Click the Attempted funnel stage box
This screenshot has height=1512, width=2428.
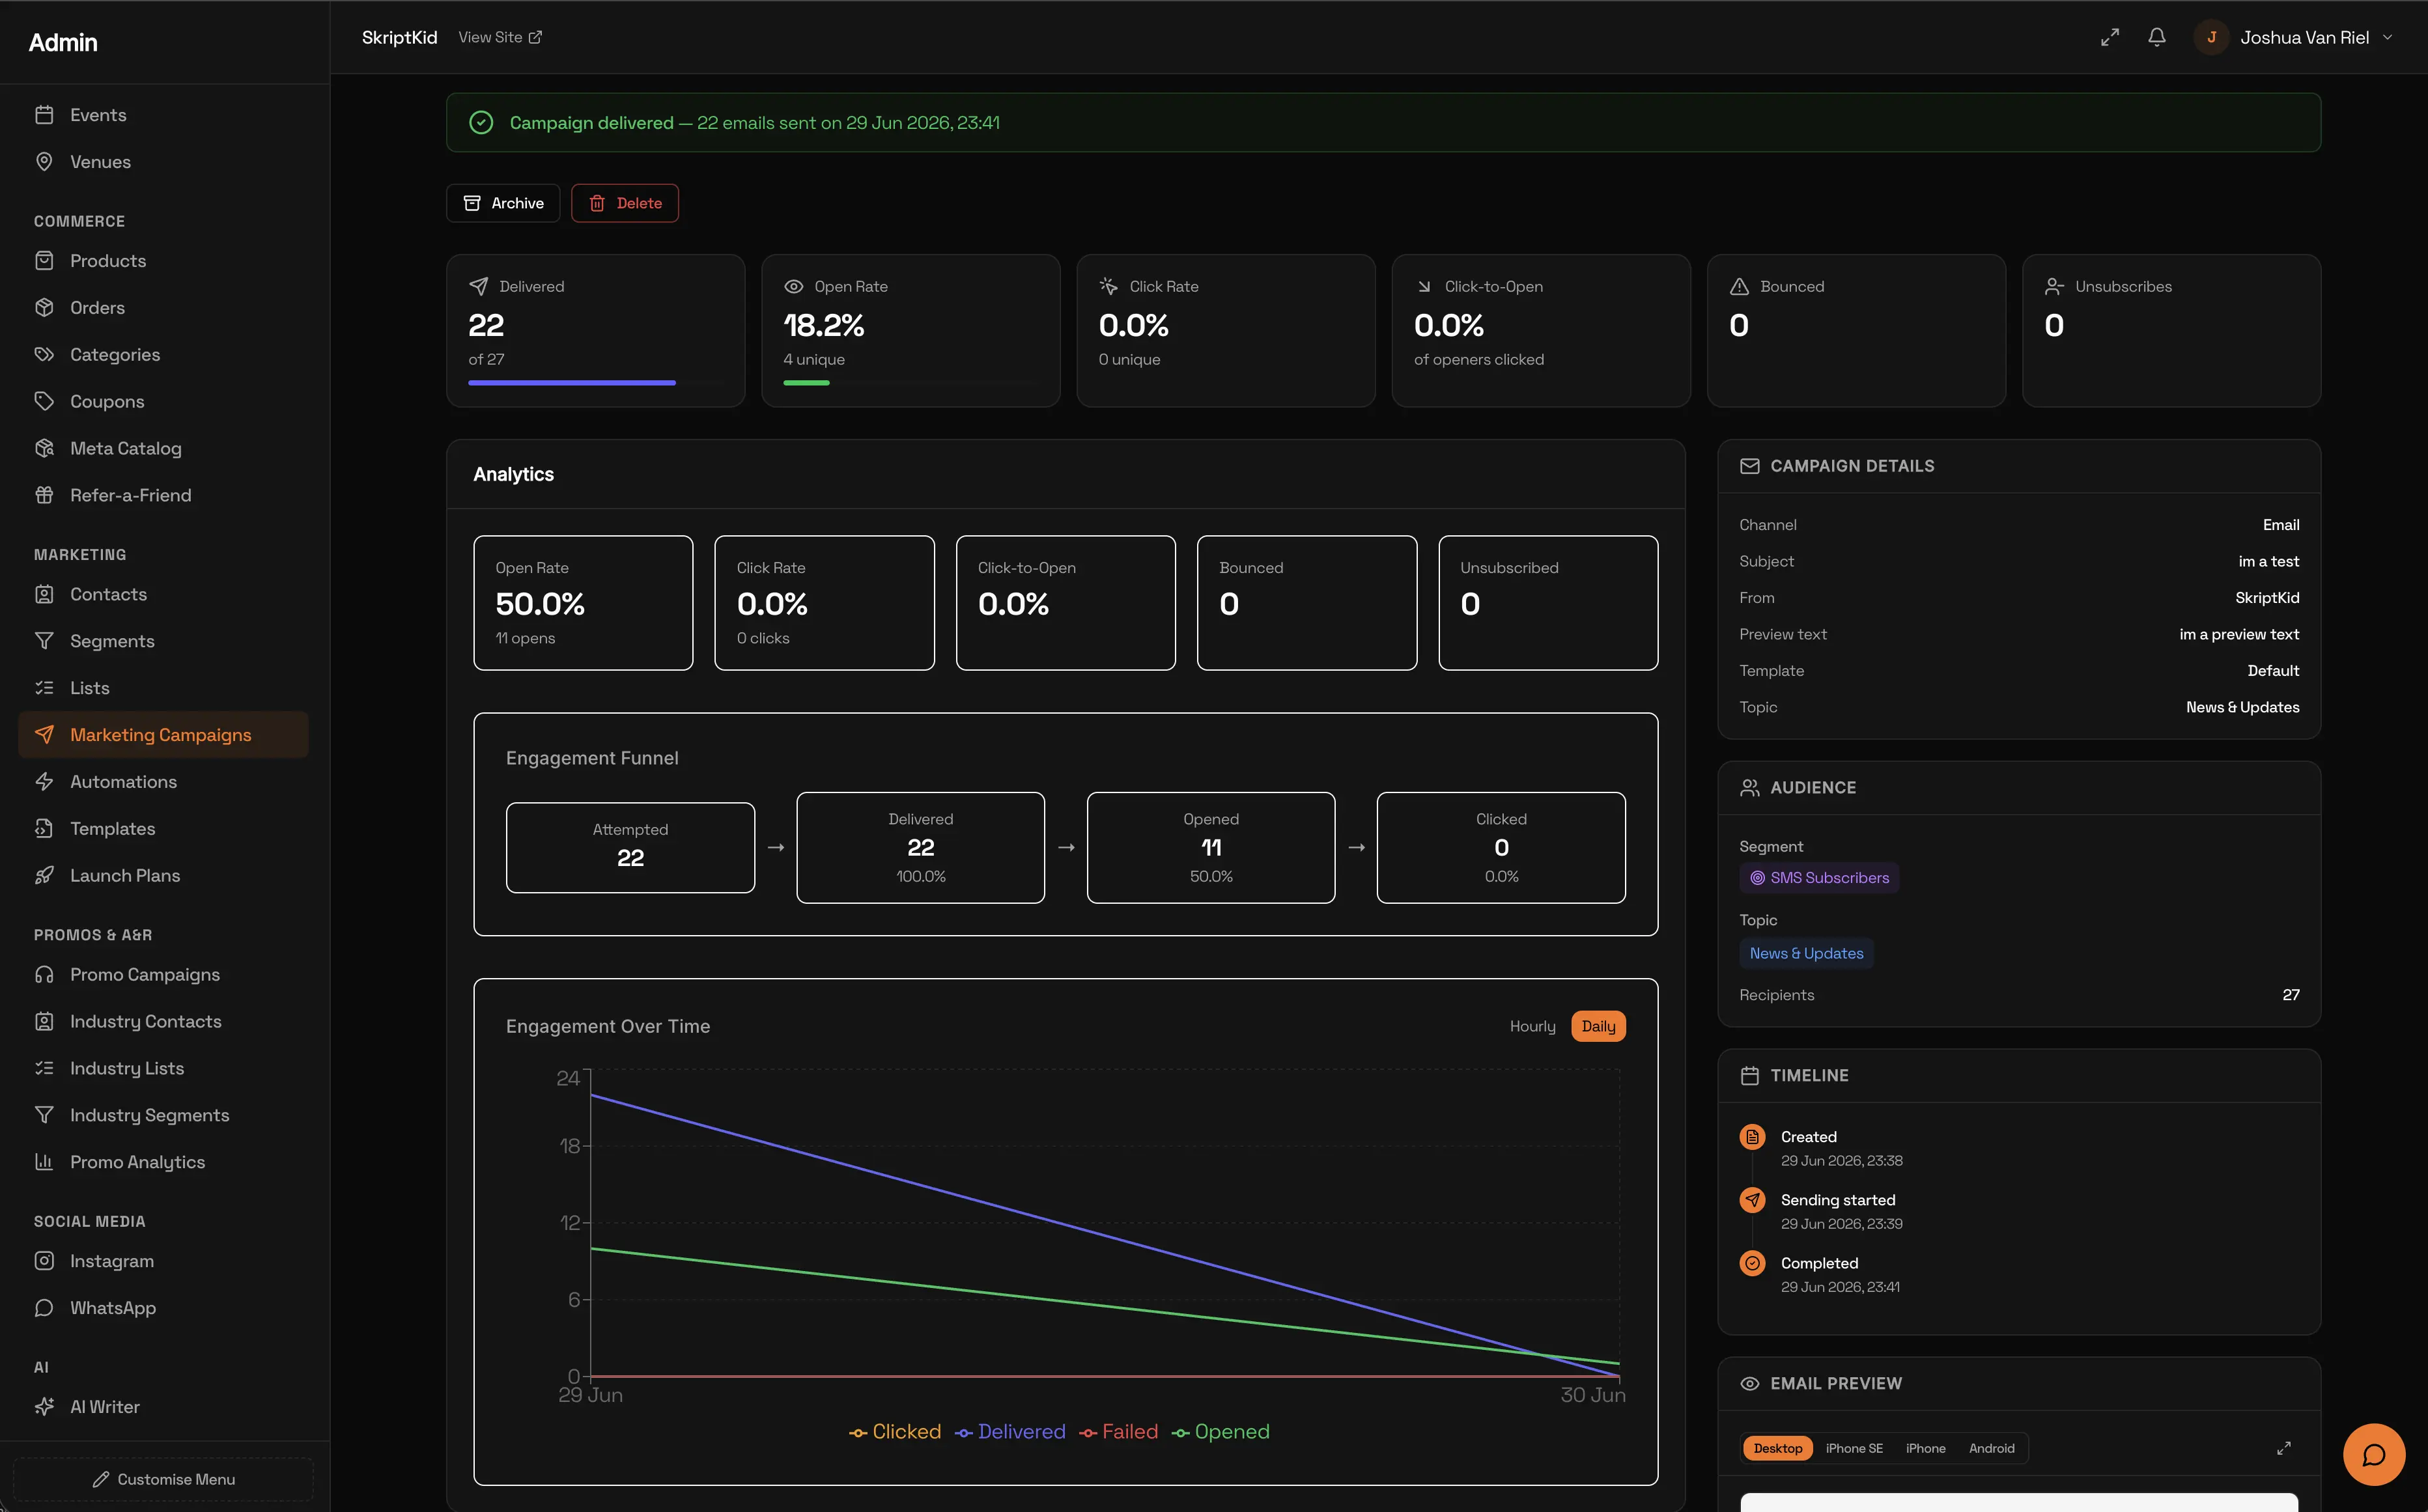point(630,848)
